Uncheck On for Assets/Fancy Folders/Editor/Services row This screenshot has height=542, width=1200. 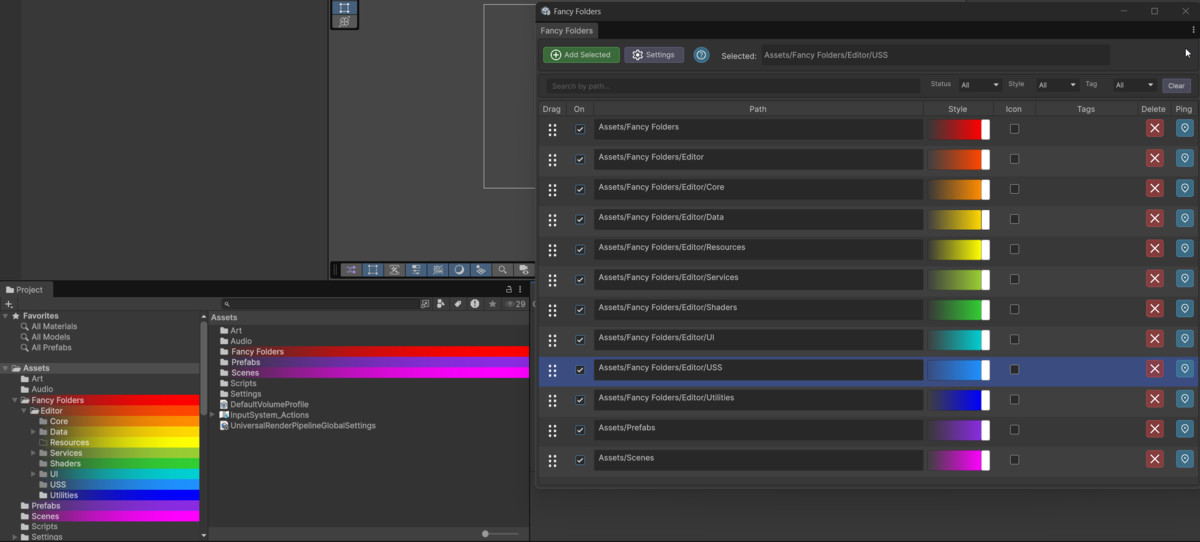click(x=580, y=280)
